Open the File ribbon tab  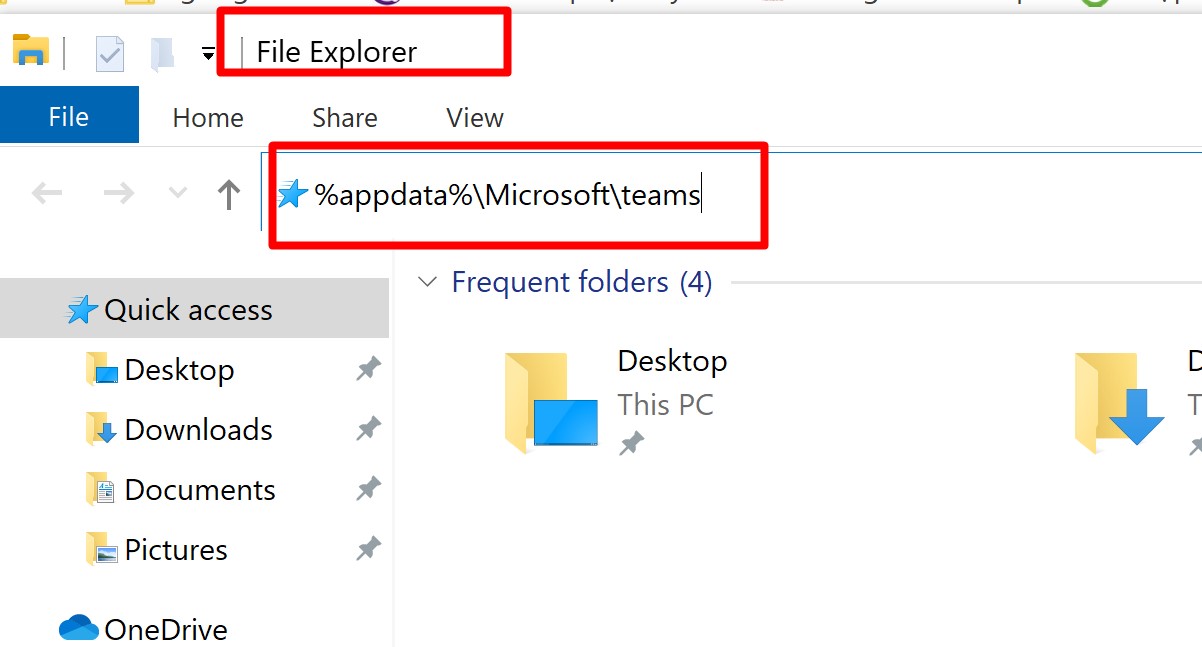(68, 117)
